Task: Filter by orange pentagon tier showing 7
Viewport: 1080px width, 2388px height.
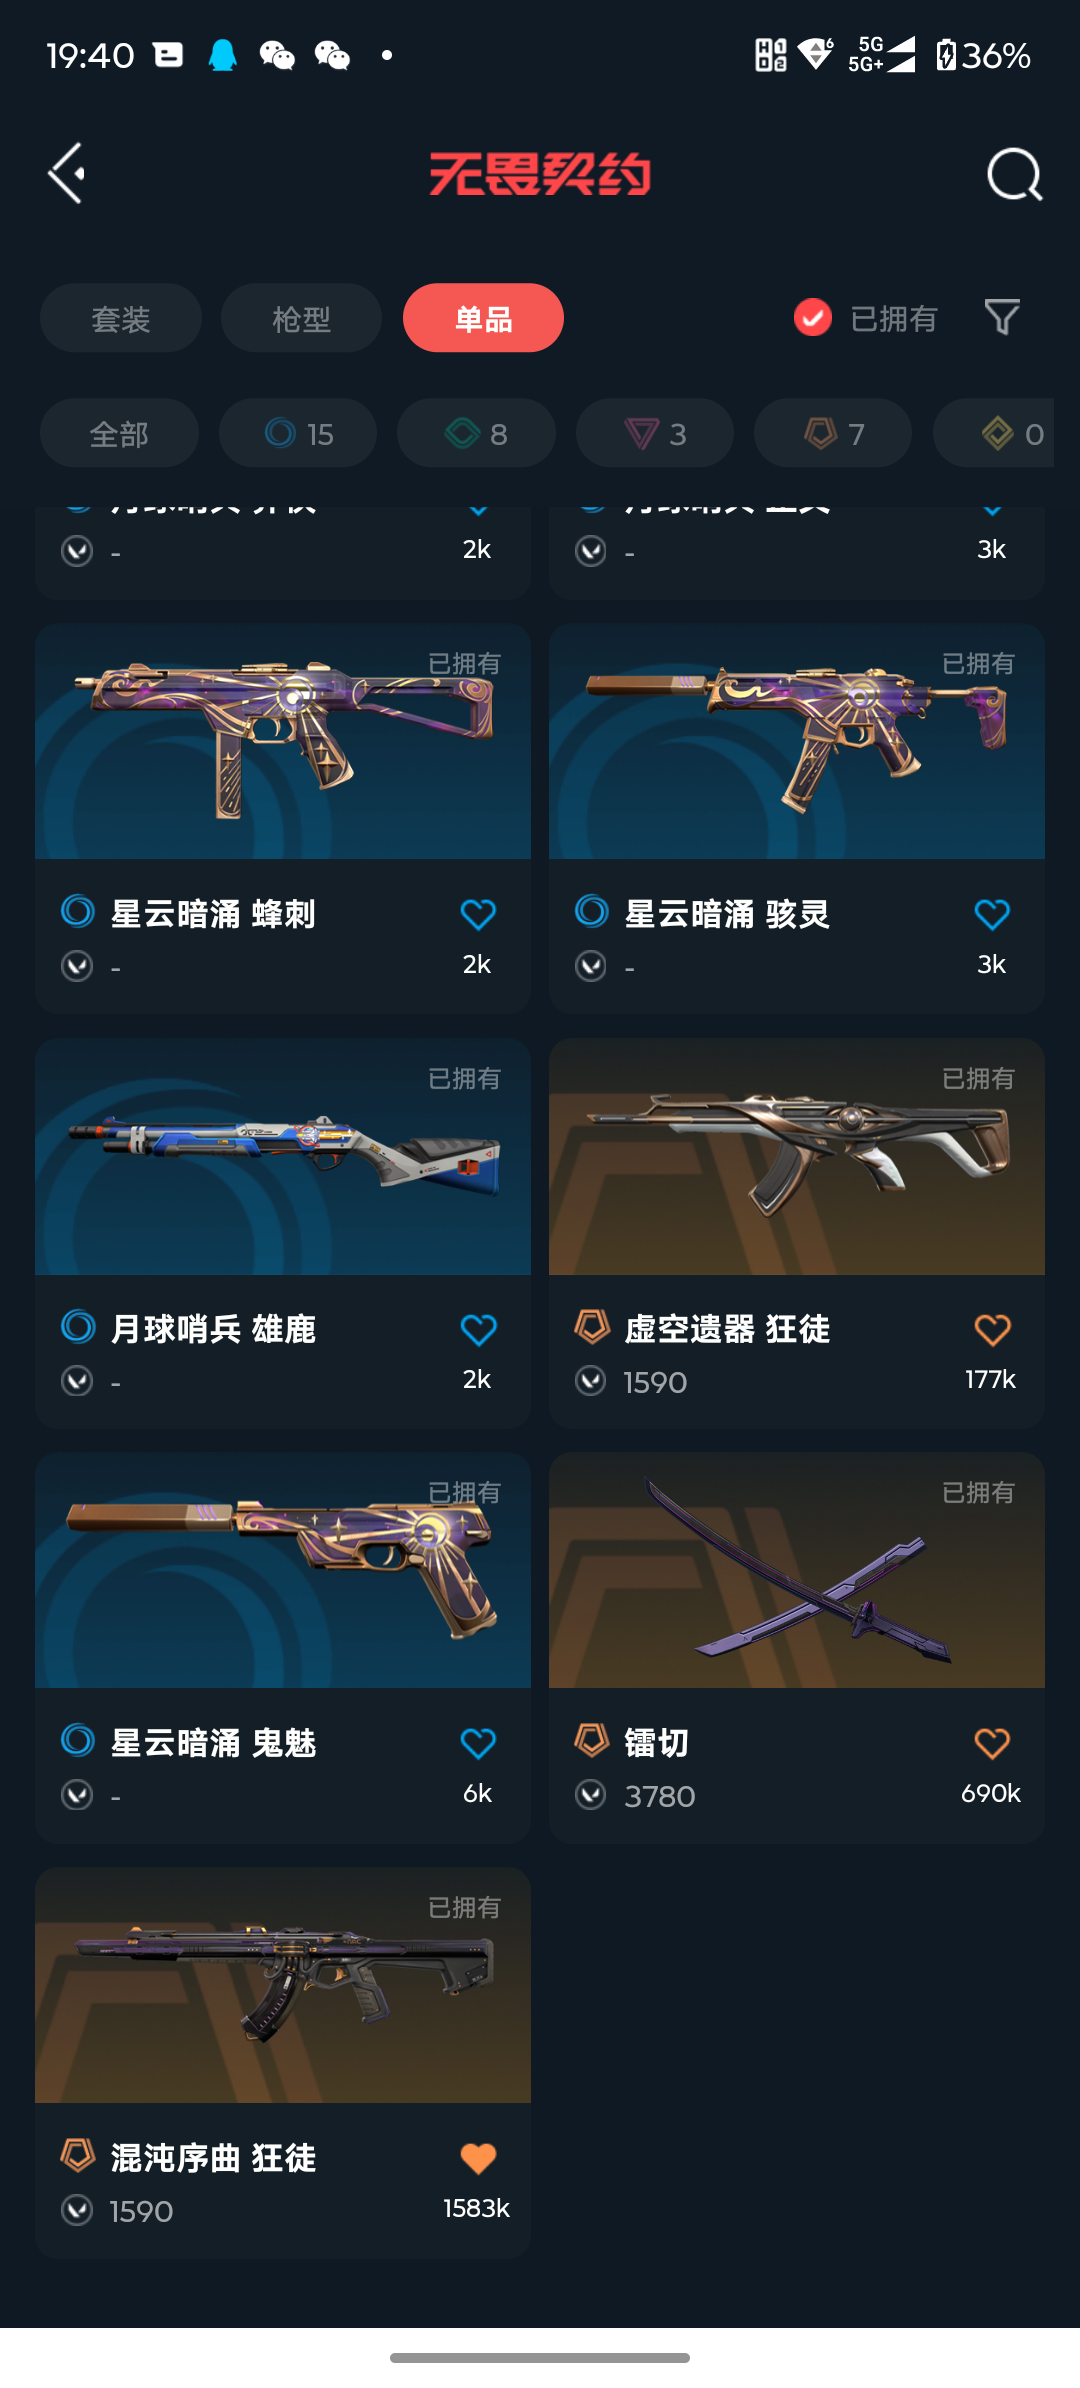Action: click(x=833, y=433)
